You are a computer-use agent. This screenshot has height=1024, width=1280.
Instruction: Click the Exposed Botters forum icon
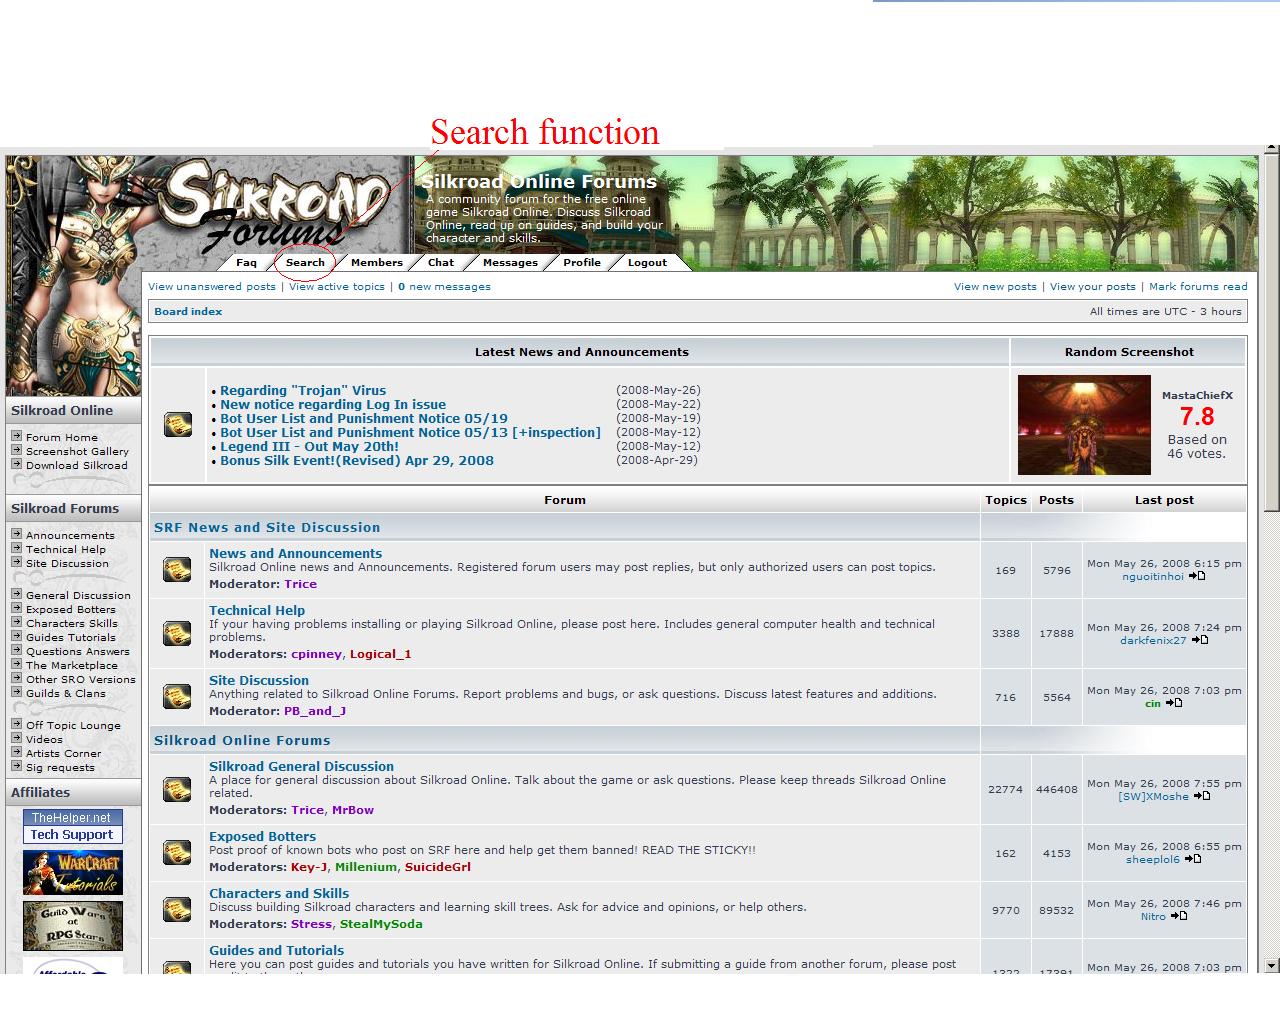(x=176, y=852)
